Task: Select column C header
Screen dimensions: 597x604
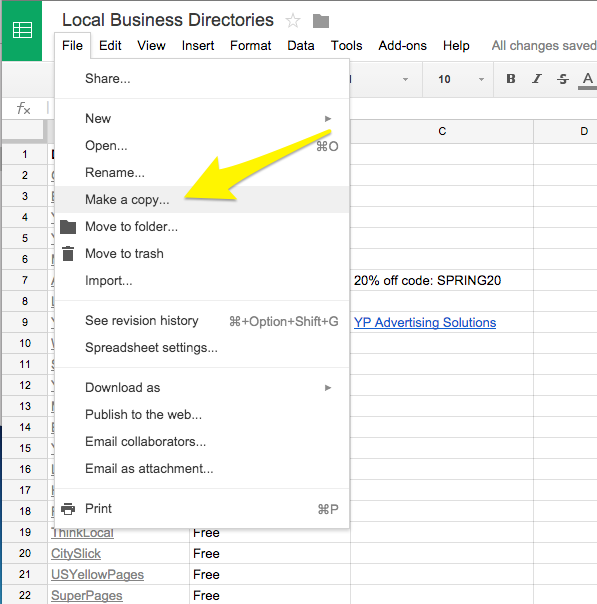Action: click(x=442, y=131)
